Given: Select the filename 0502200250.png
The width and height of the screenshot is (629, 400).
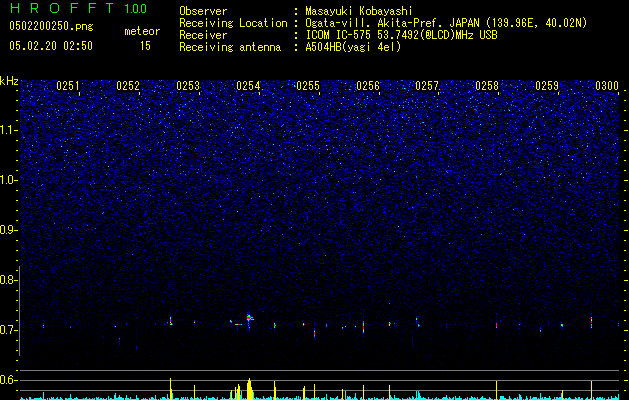Looking at the screenshot, I should click(51, 26).
